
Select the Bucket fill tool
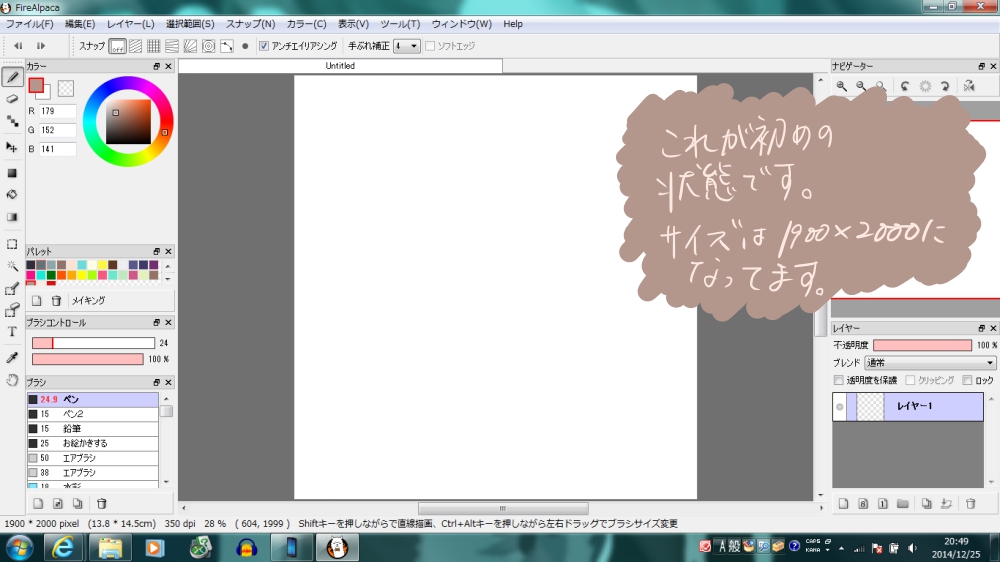pyautogui.click(x=12, y=194)
